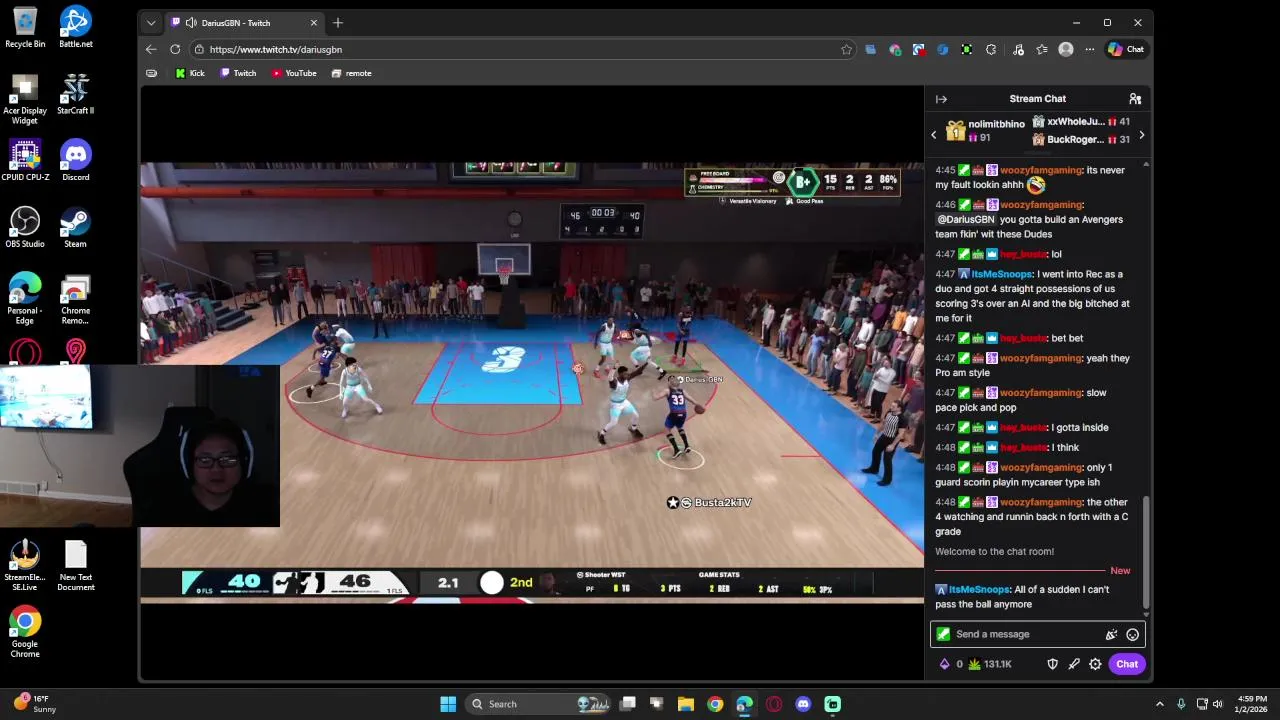
Task: Click the address bar URL
Action: [x=276, y=49]
